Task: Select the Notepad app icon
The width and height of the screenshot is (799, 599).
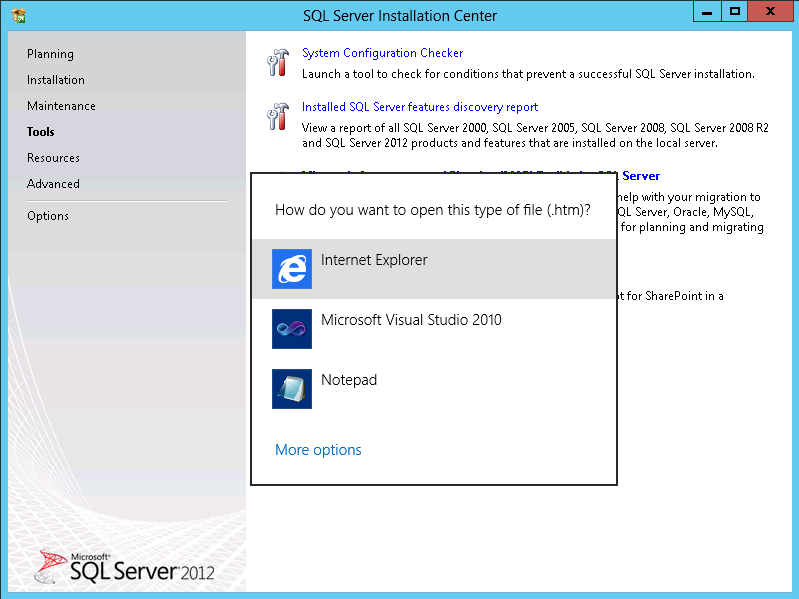Action: click(x=291, y=389)
